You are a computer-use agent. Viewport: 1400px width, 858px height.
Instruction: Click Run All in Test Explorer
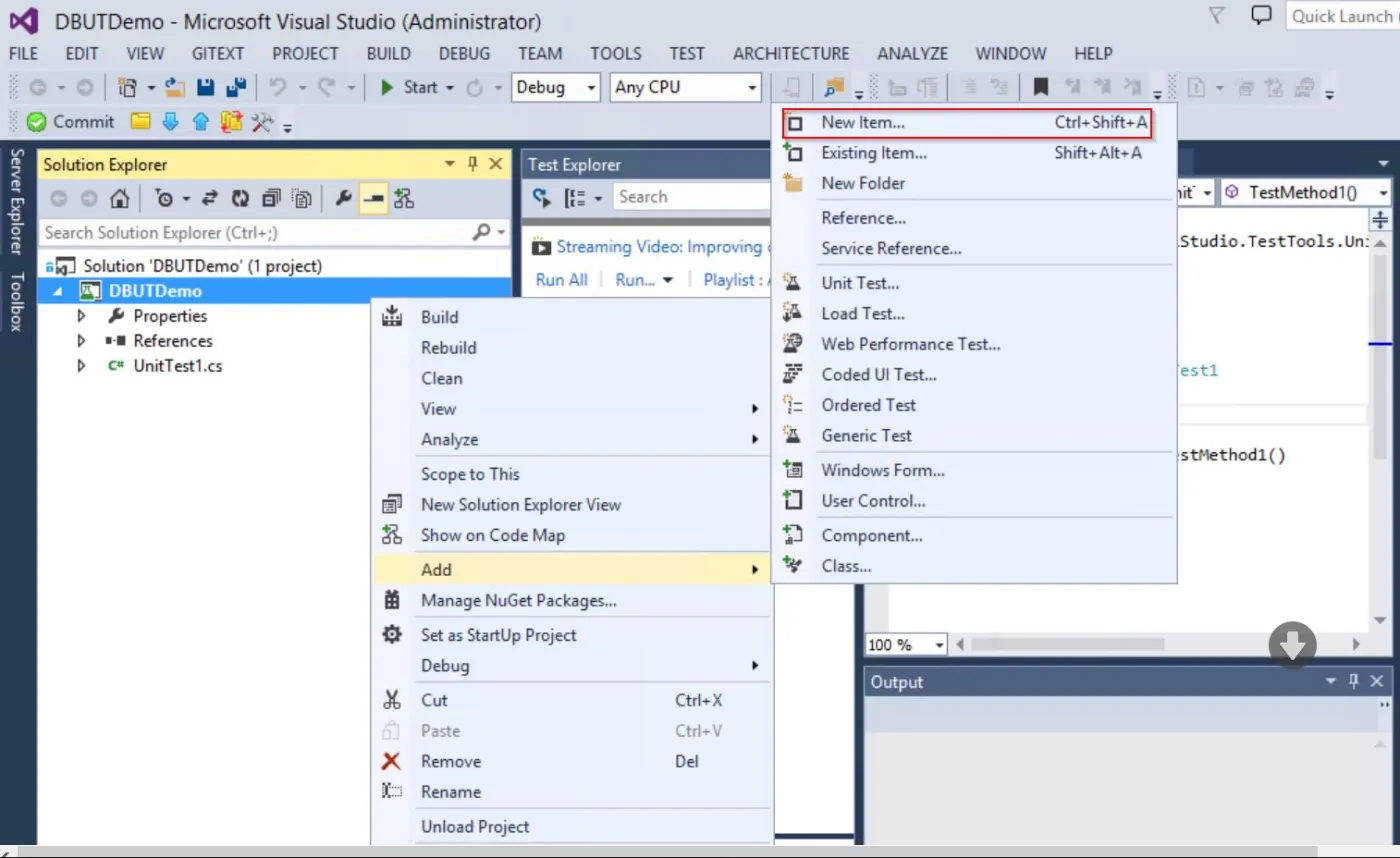(x=561, y=280)
